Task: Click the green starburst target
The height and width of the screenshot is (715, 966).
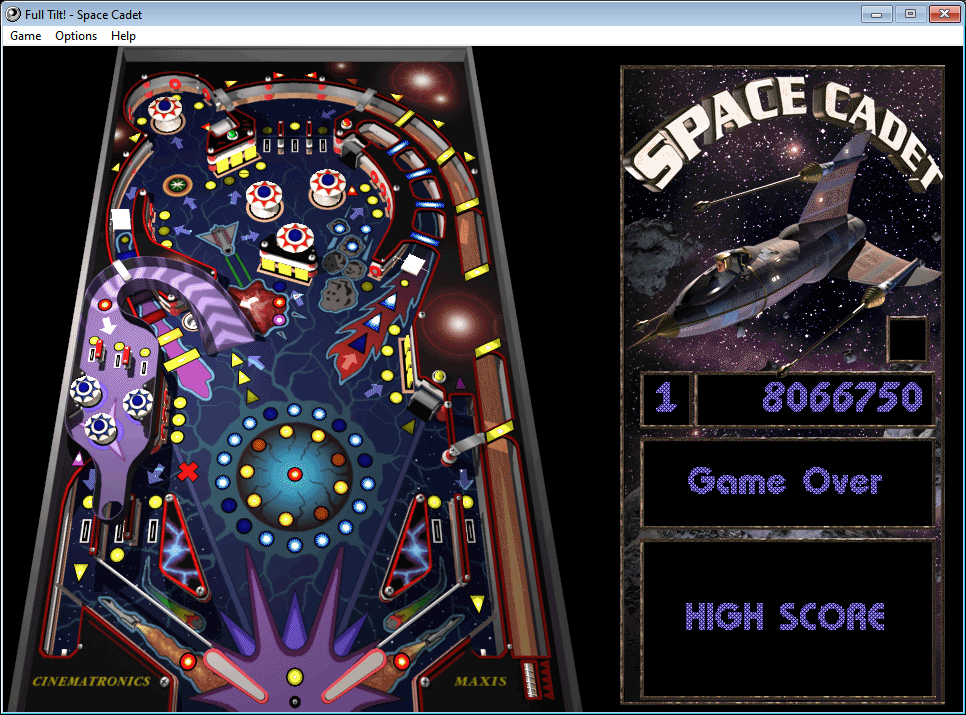Action: click(x=177, y=184)
